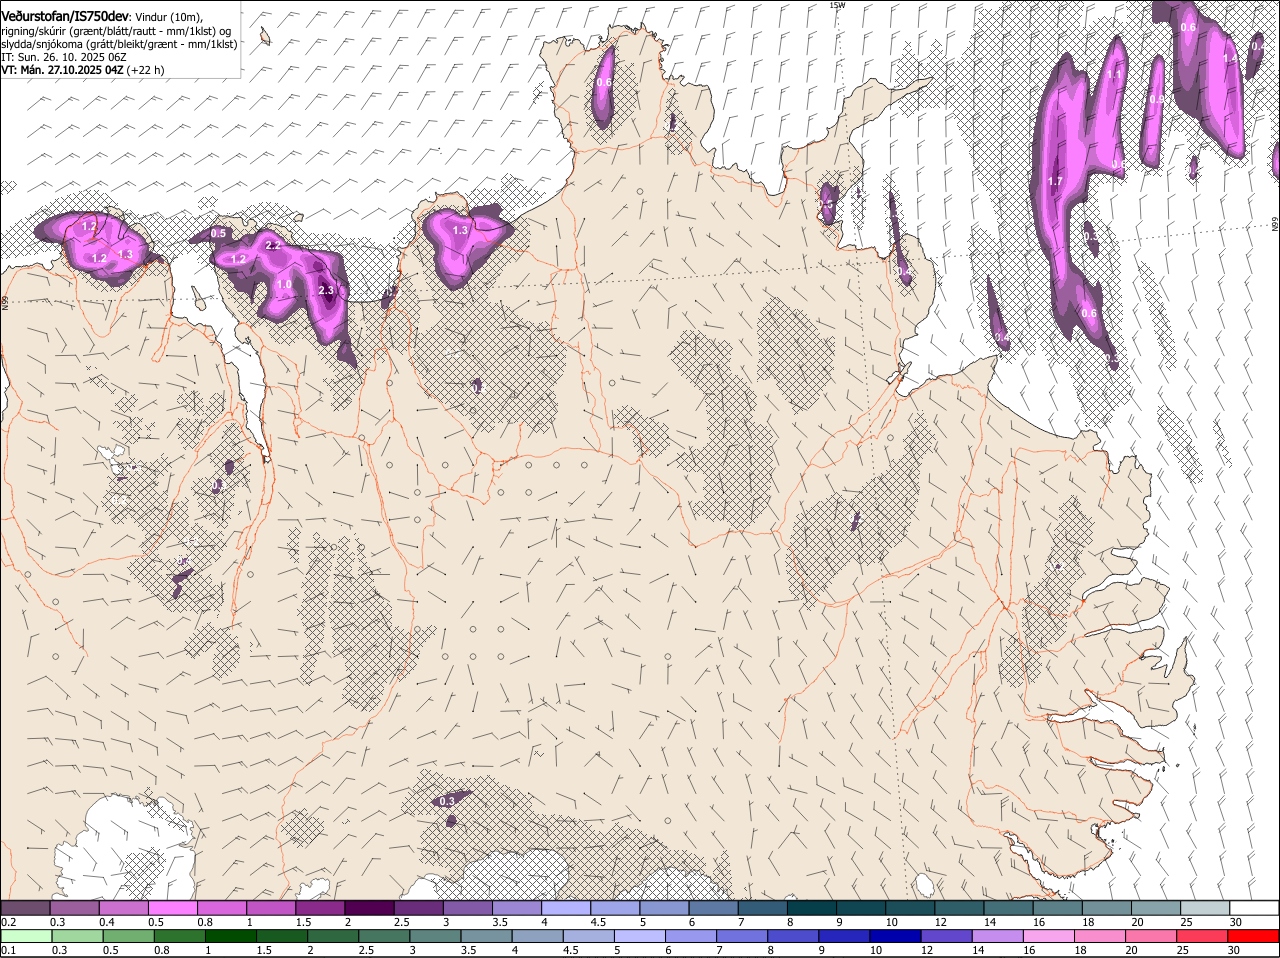The width and height of the screenshot is (1280, 958).
Task: Select the 1.5 magenta swatch in upper scale
Action: tap(320, 908)
